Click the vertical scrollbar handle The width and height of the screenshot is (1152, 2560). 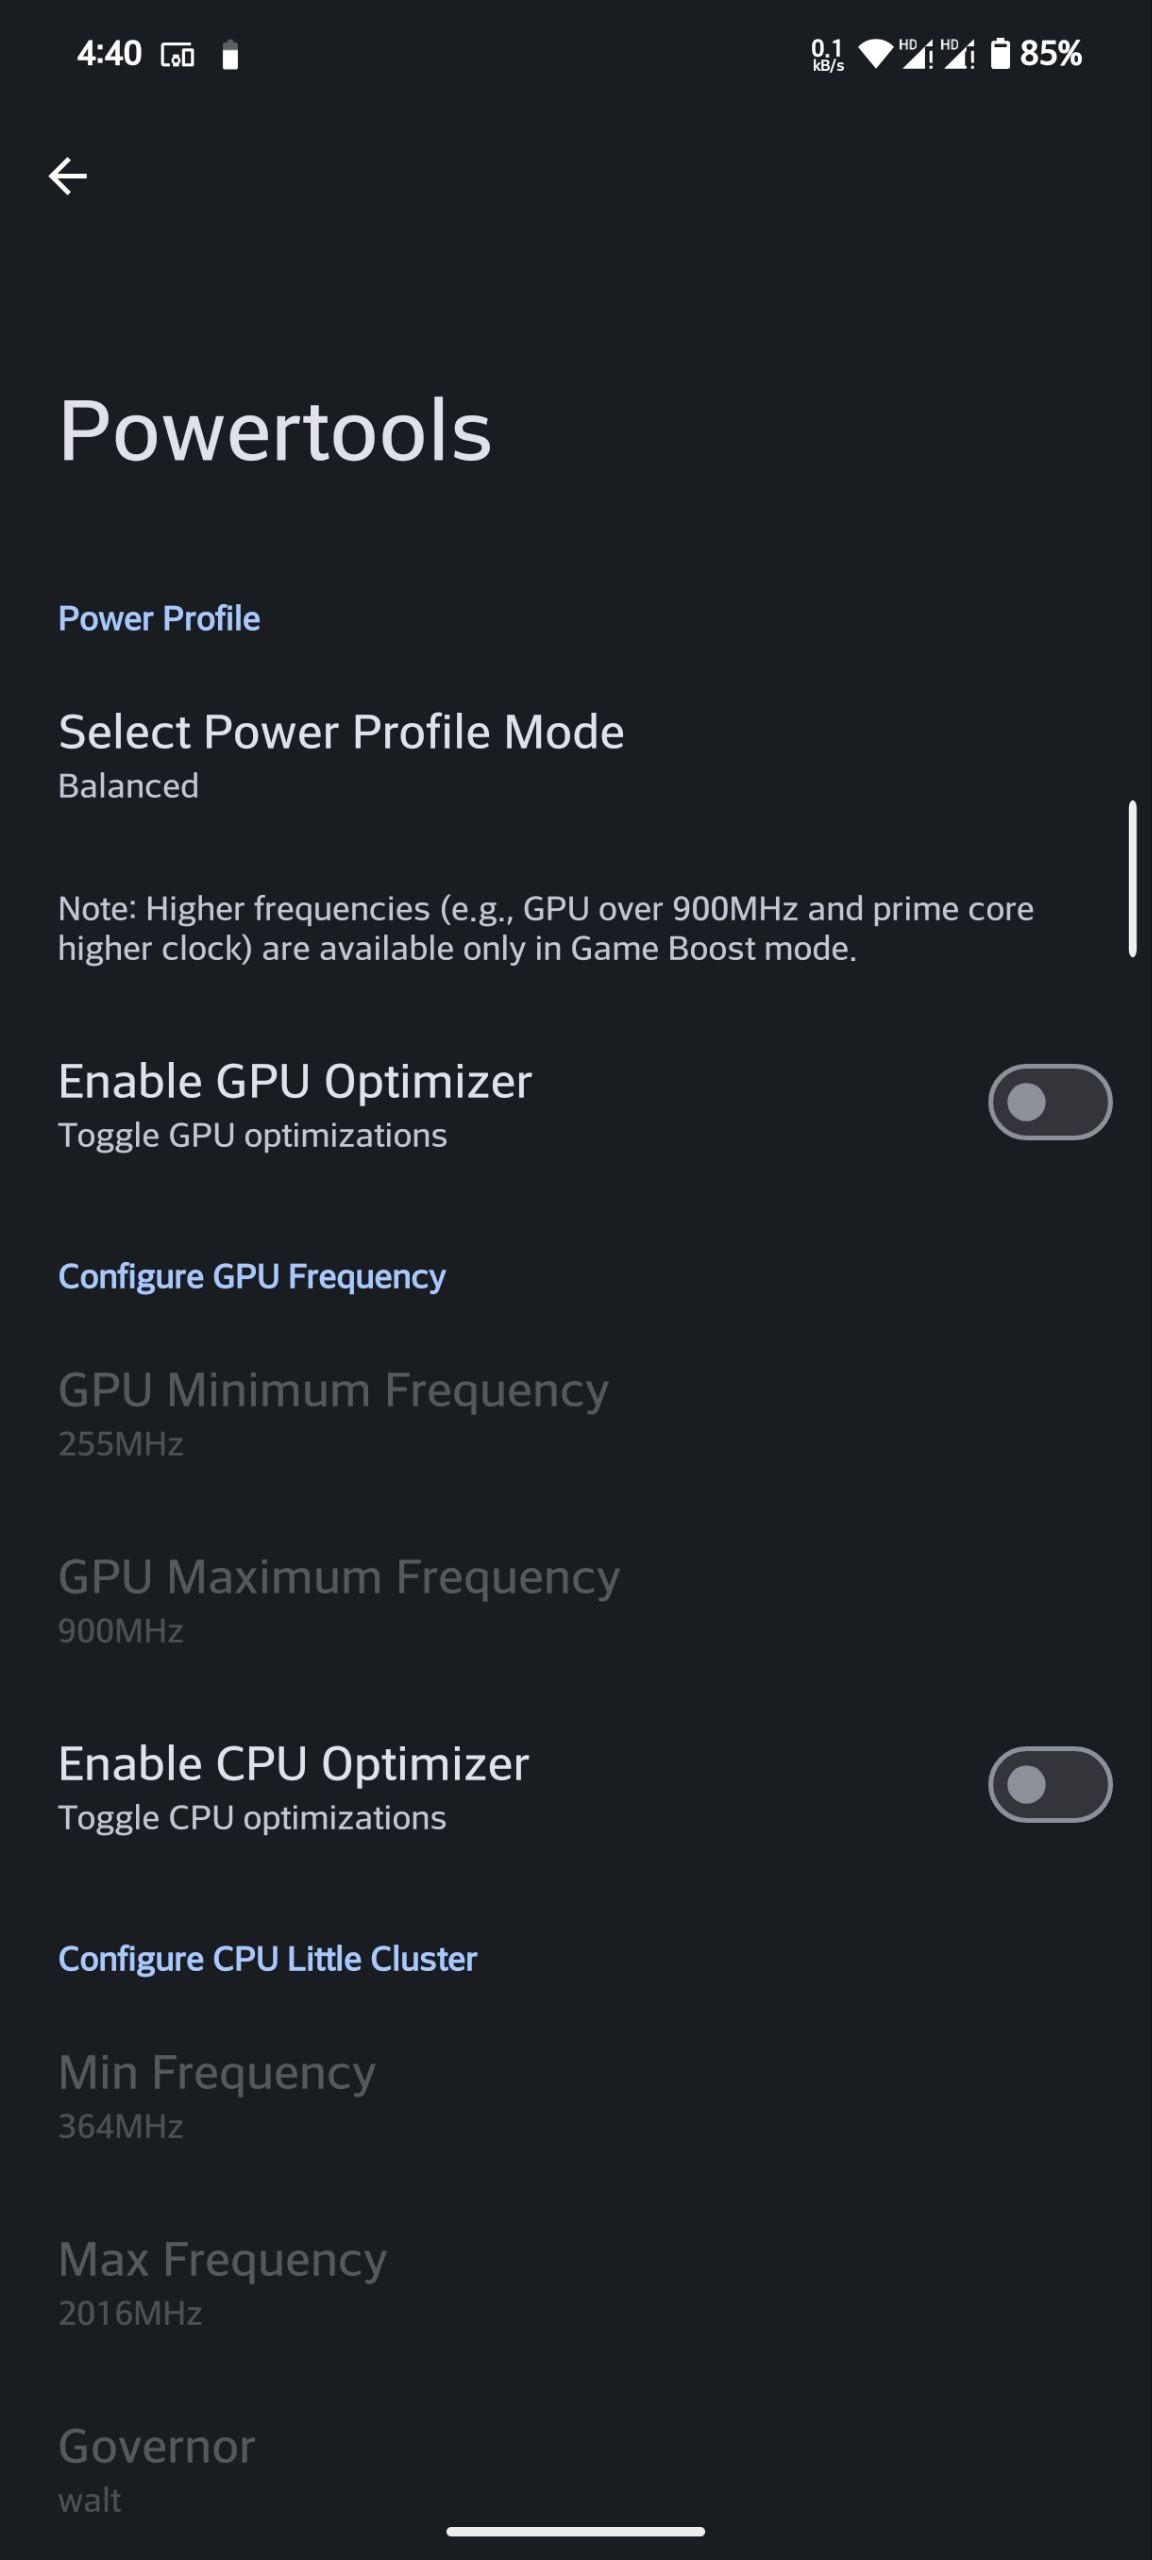1132,879
